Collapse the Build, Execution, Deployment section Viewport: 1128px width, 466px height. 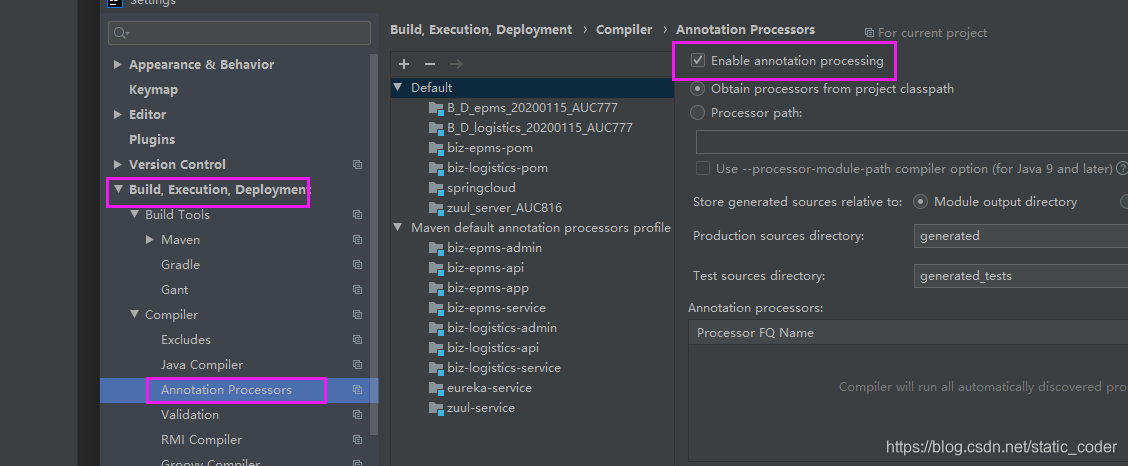point(118,189)
